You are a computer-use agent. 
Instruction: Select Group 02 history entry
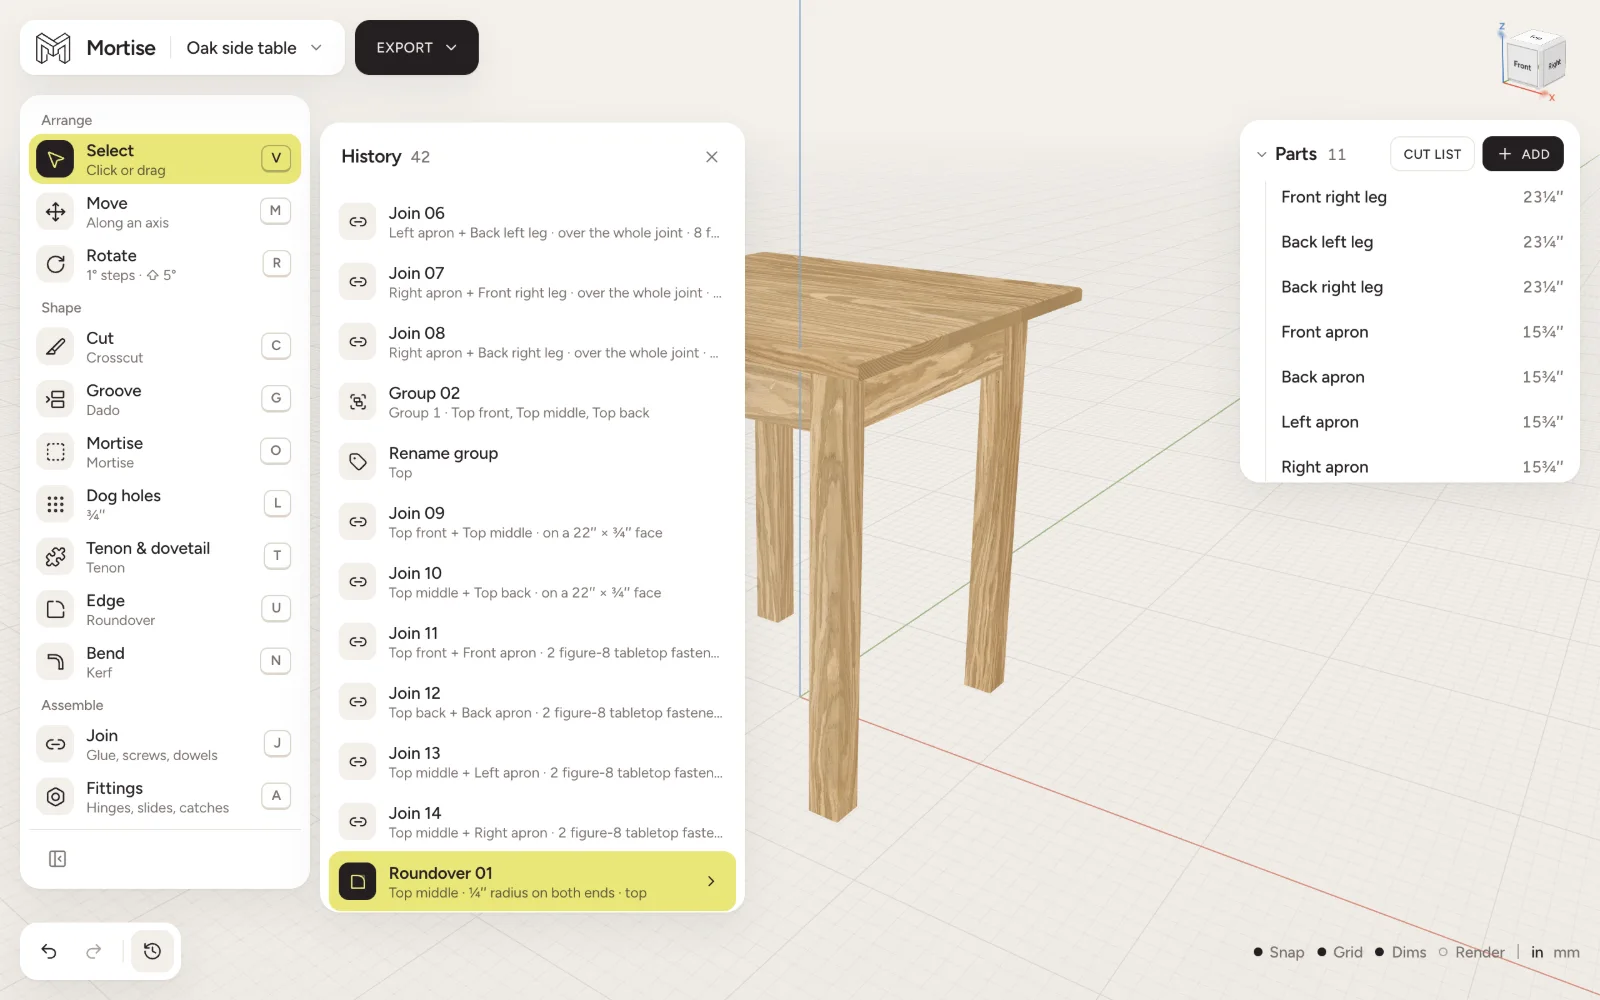(x=532, y=402)
